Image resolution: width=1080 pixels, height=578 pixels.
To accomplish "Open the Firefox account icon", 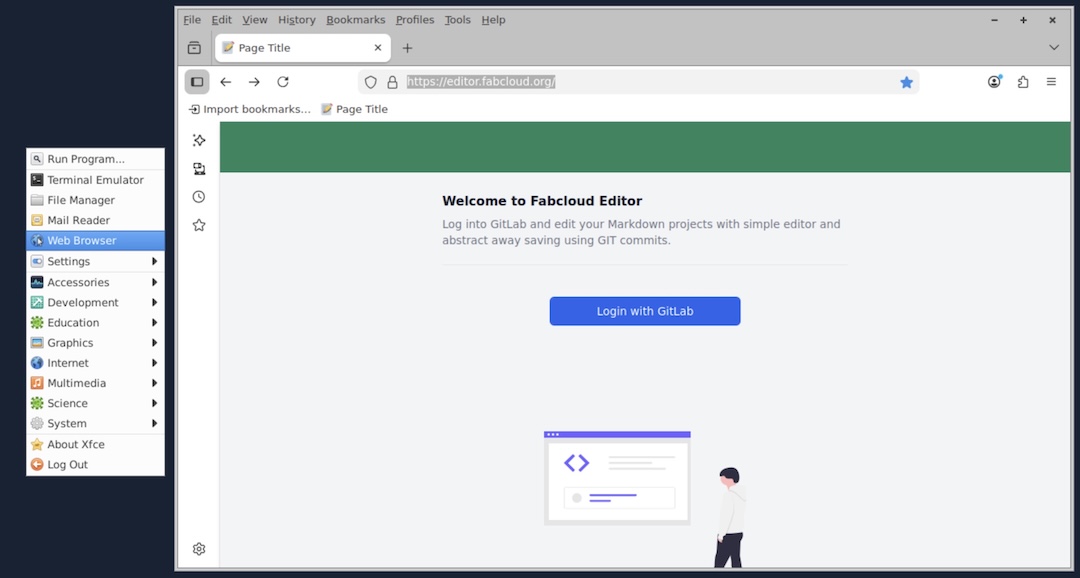I will pyautogui.click(x=994, y=82).
